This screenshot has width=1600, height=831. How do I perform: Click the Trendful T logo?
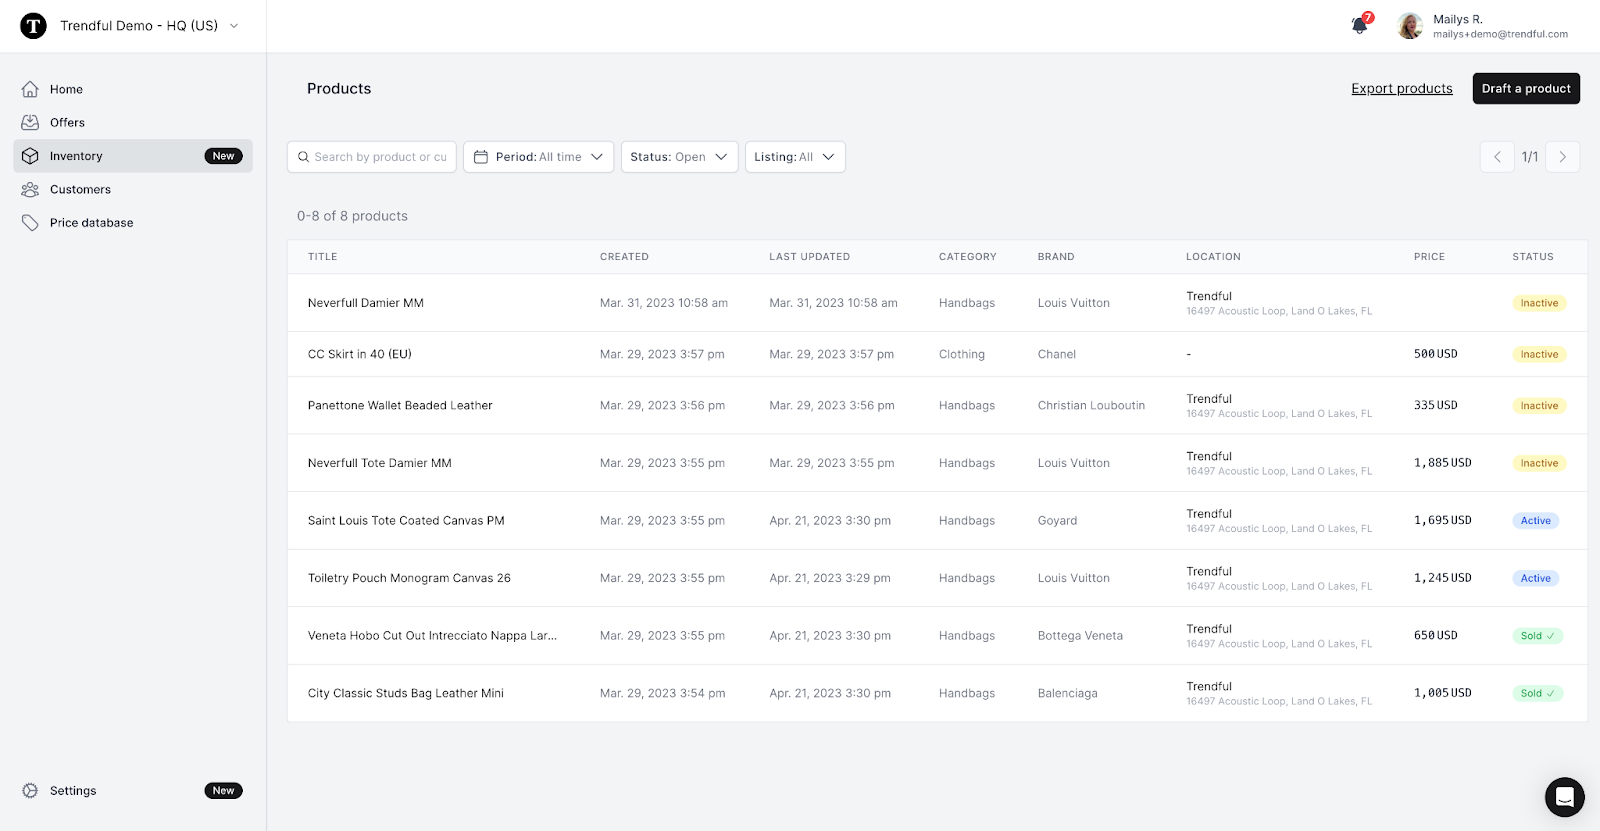33,26
